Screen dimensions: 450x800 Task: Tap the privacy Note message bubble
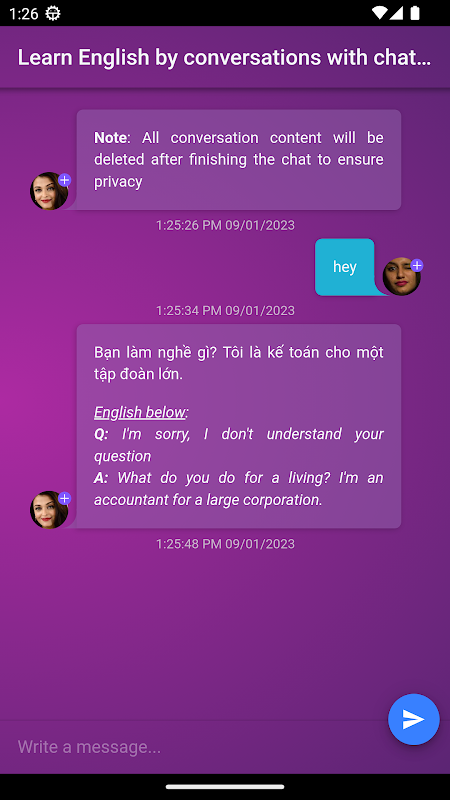[239, 160]
